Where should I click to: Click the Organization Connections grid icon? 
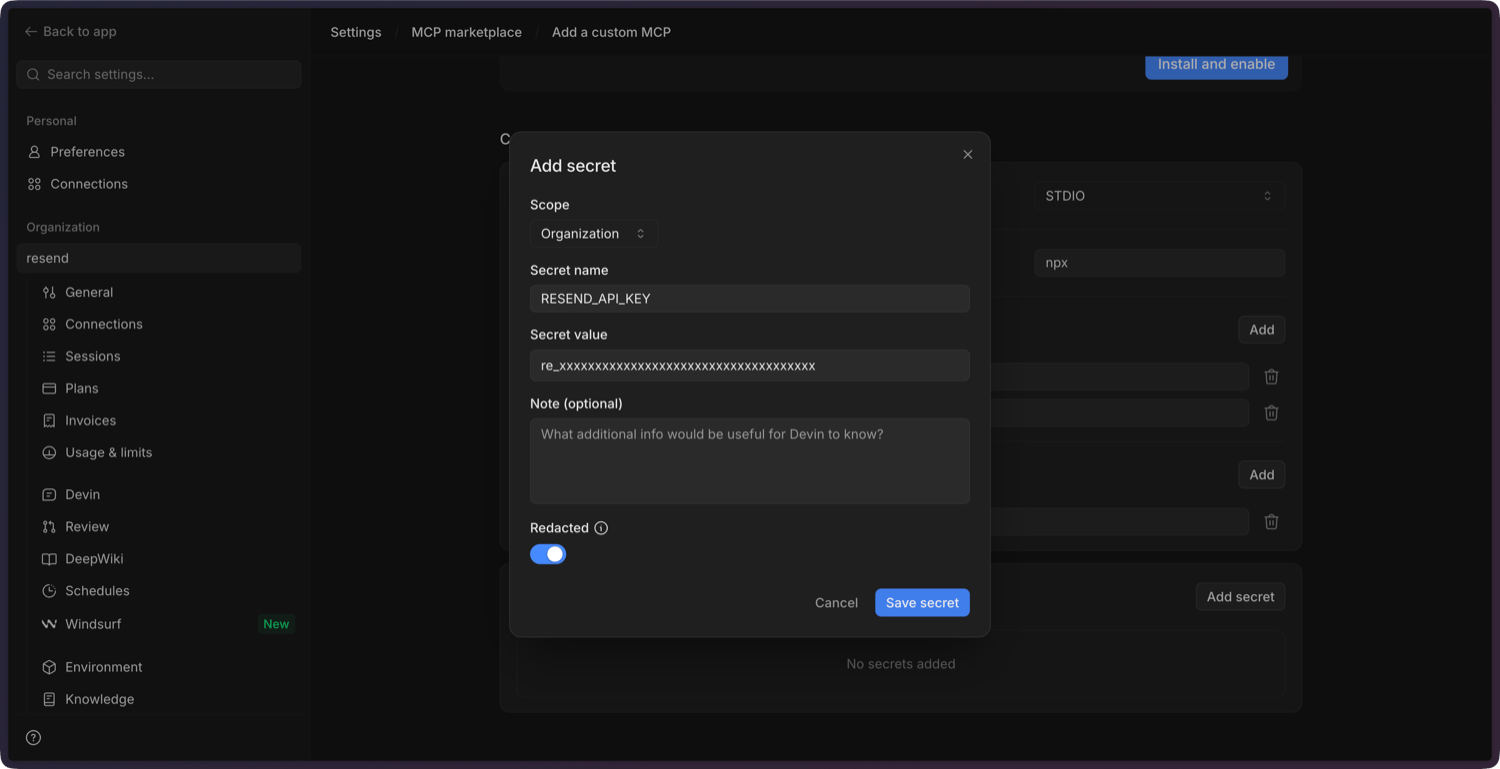pyautogui.click(x=49, y=325)
